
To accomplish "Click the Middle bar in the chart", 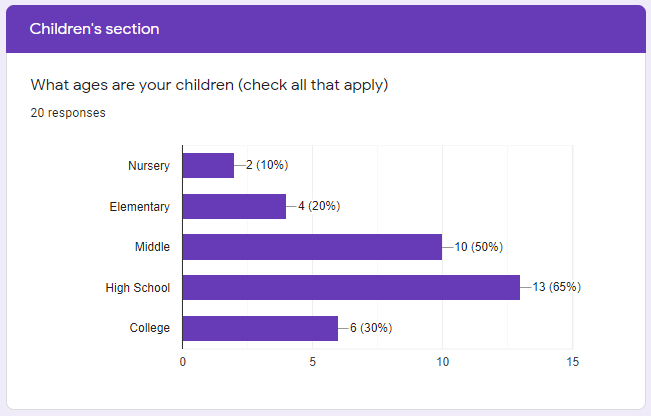I will point(312,247).
